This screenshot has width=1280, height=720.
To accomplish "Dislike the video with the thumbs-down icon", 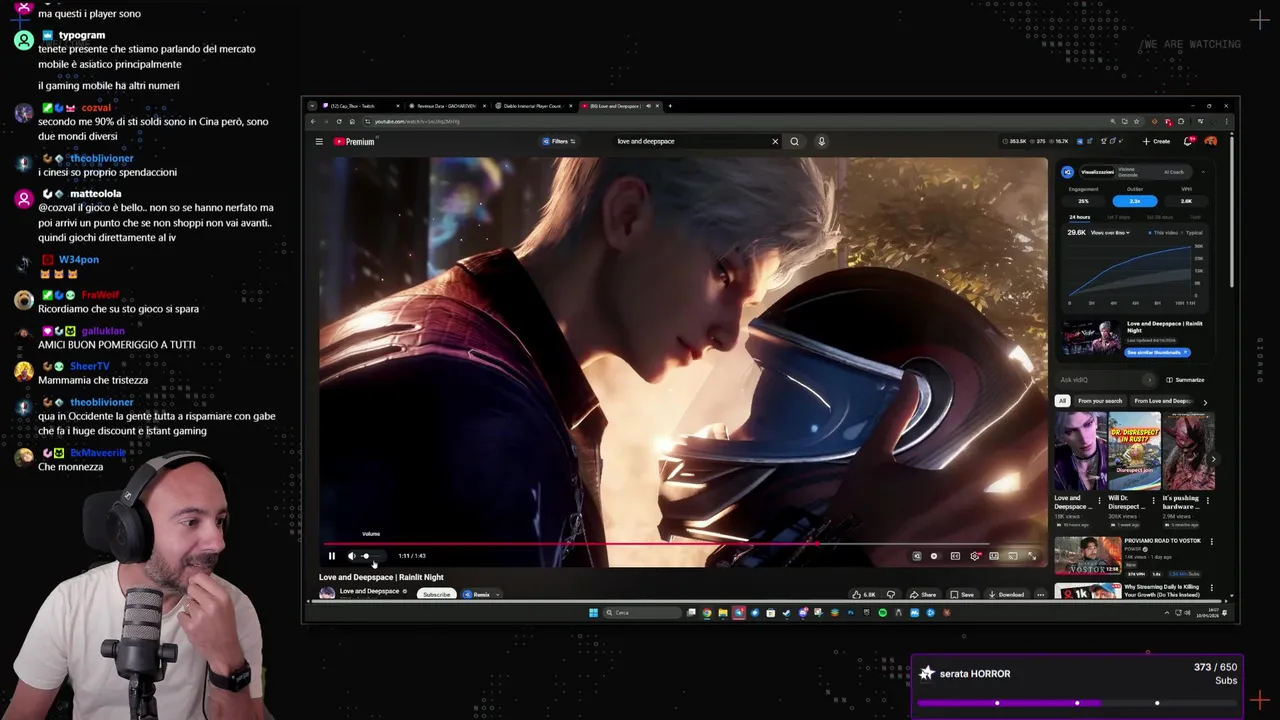I will coord(891,594).
